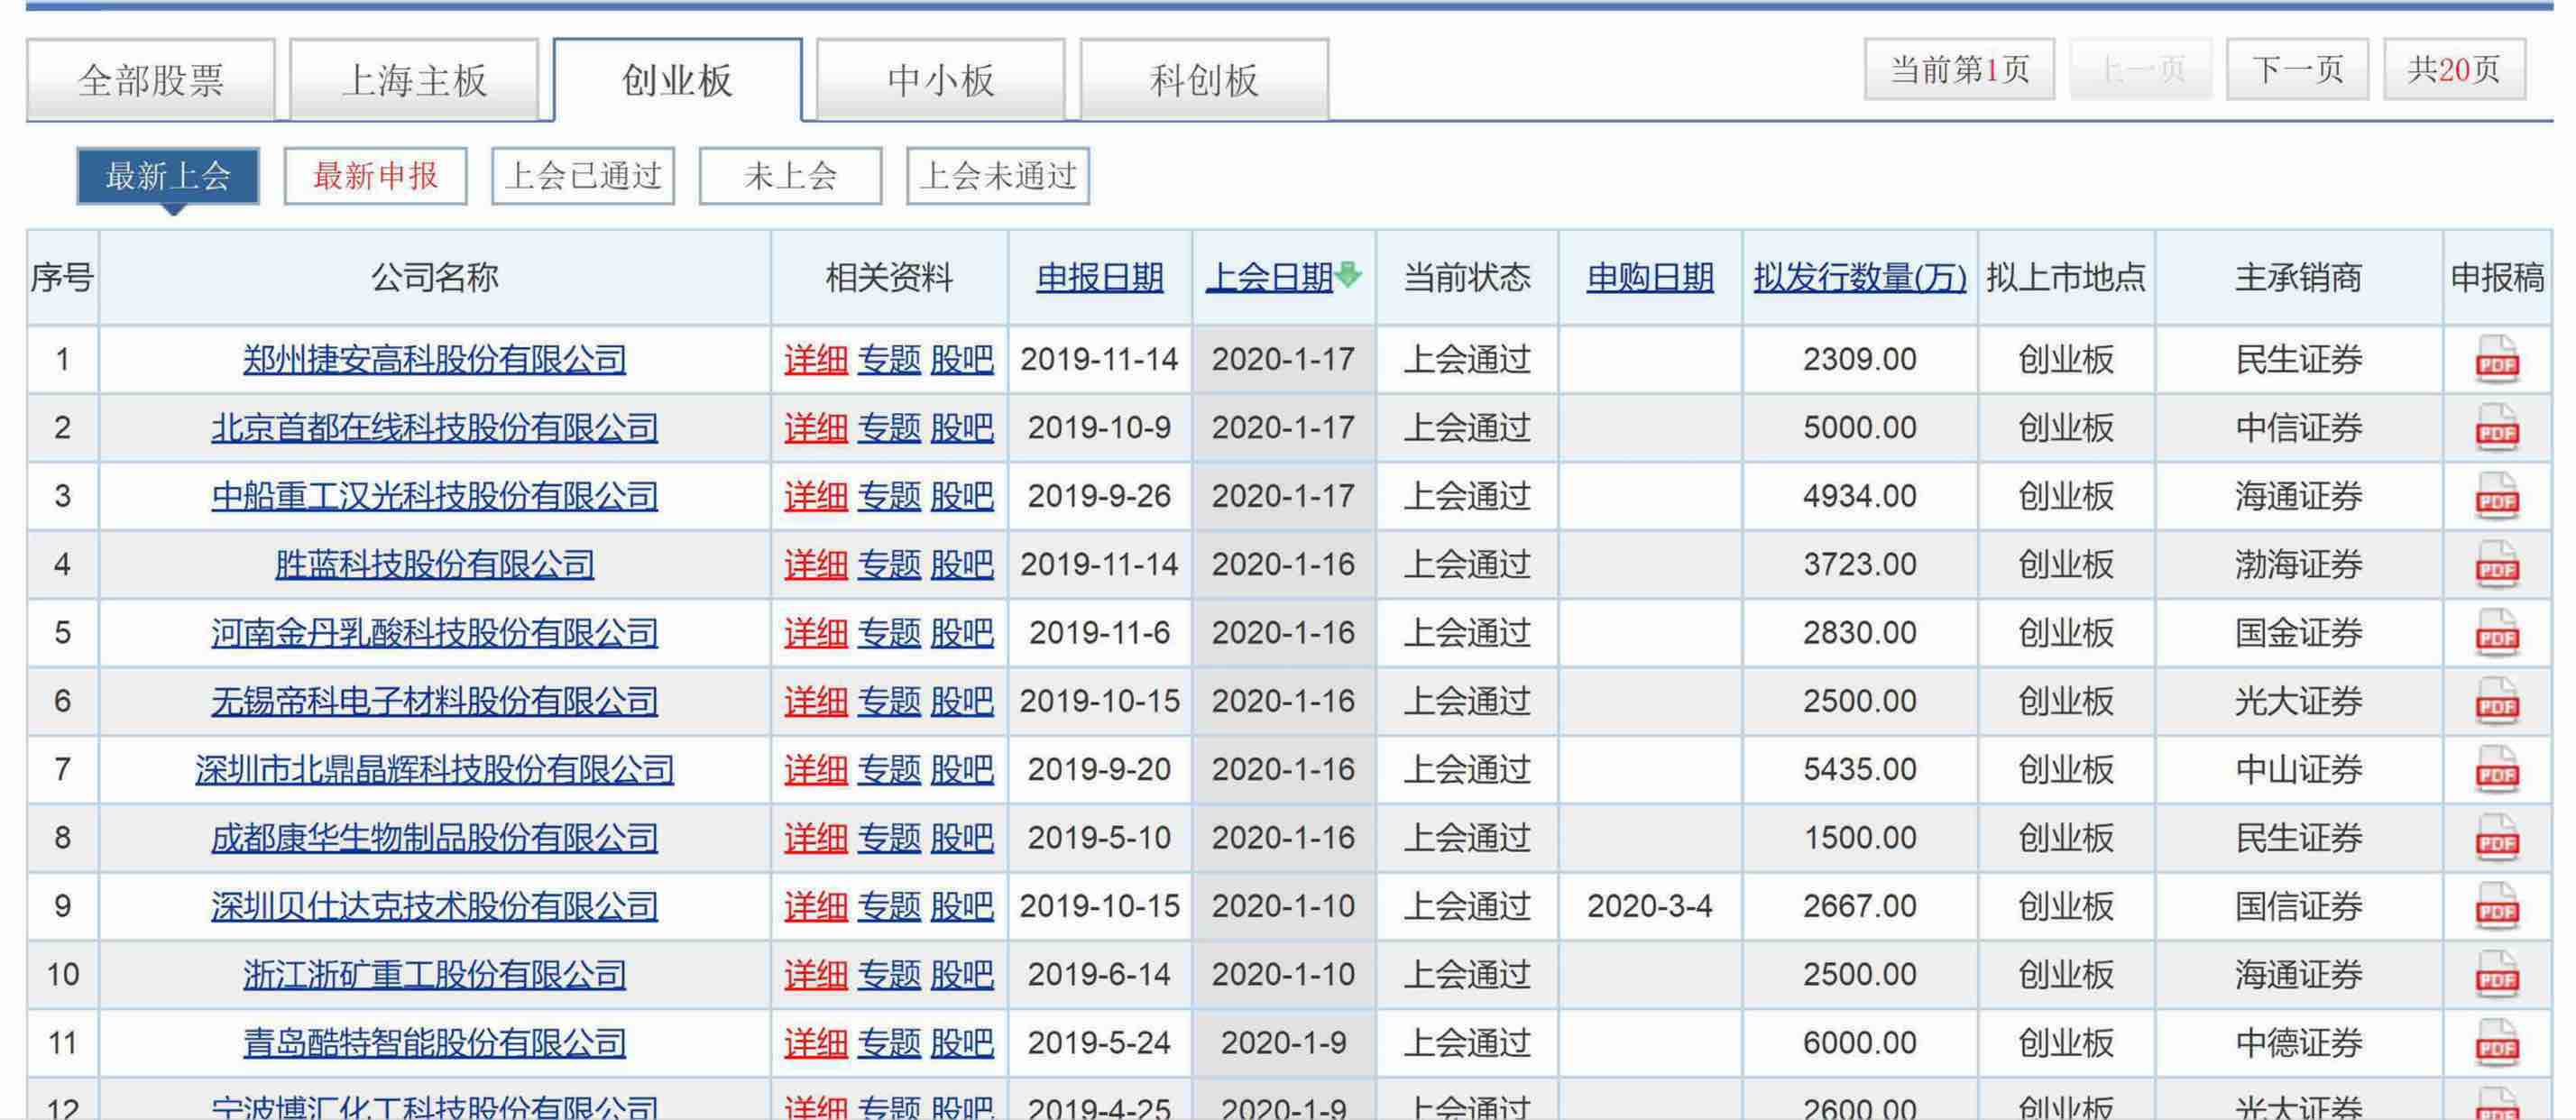Go to 下一页
The height and width of the screenshot is (1120, 2576).
click(2297, 70)
